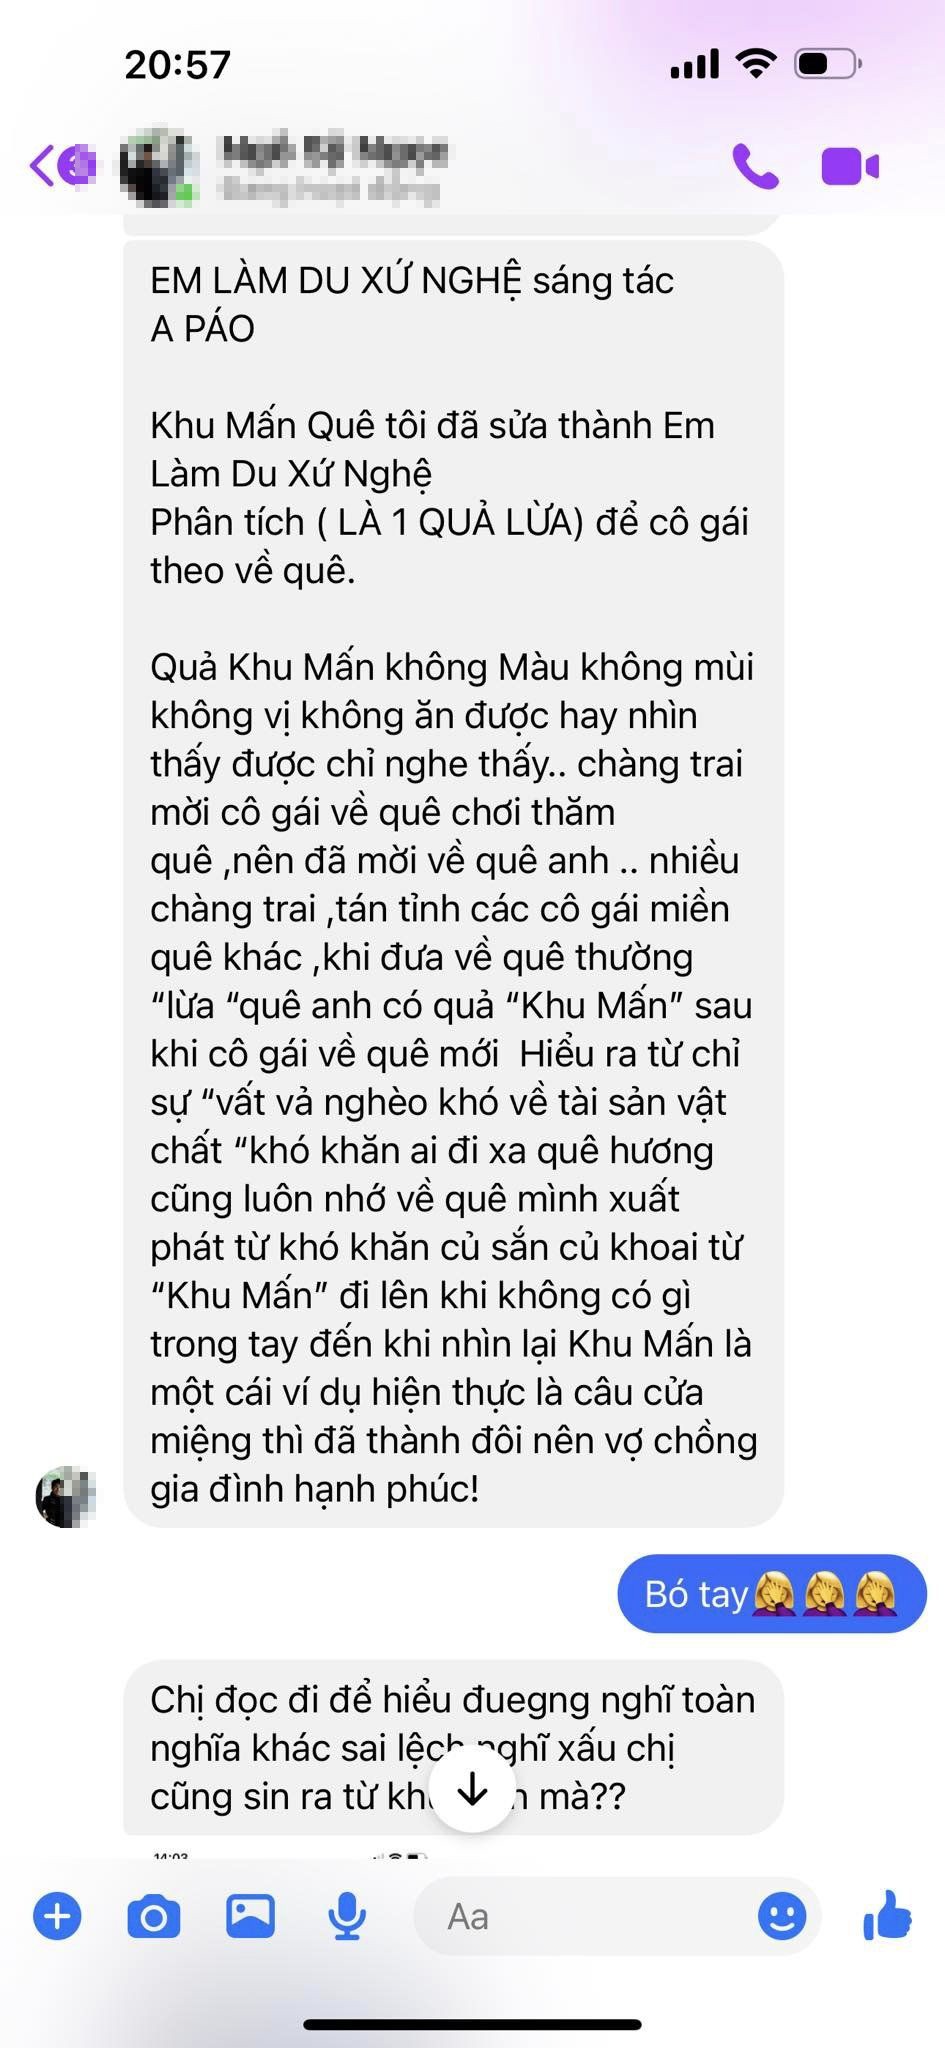Tap sender avatar beside long message

click(x=66, y=1497)
